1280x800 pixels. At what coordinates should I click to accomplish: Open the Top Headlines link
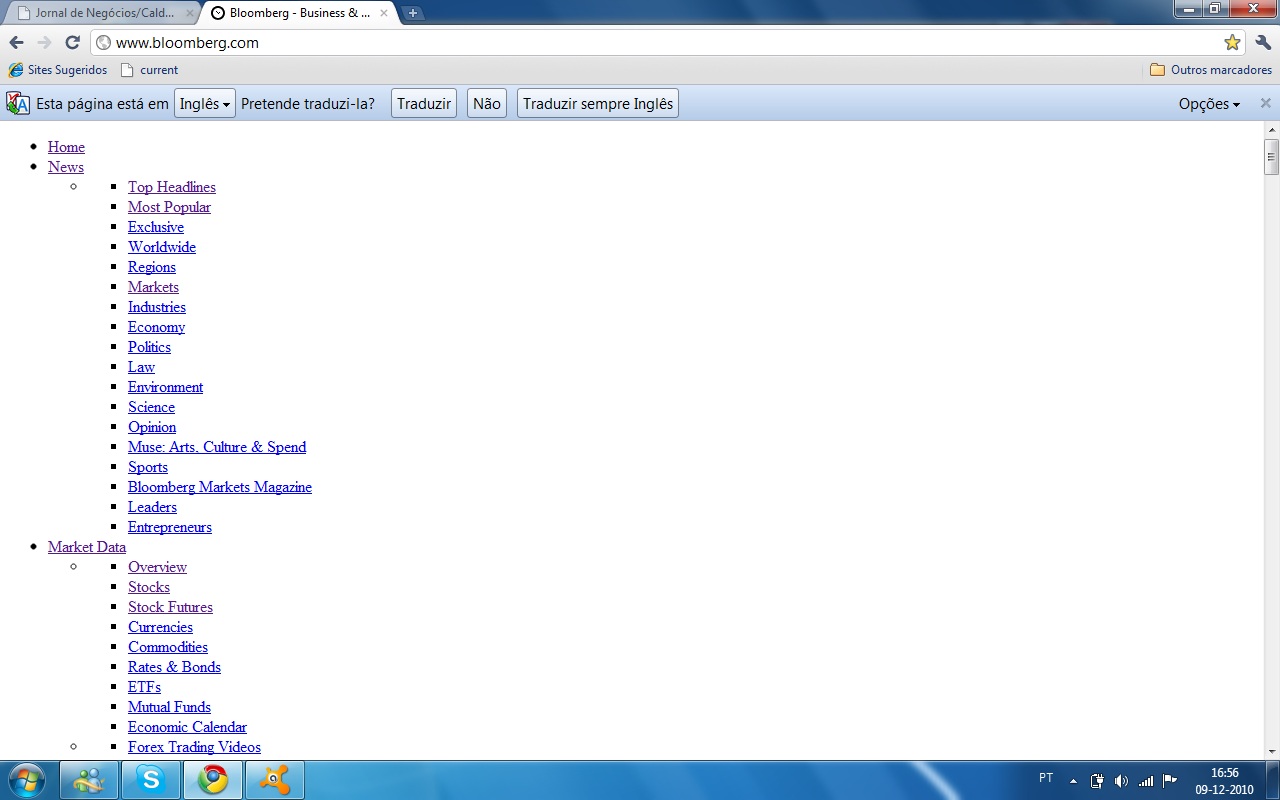click(x=172, y=187)
